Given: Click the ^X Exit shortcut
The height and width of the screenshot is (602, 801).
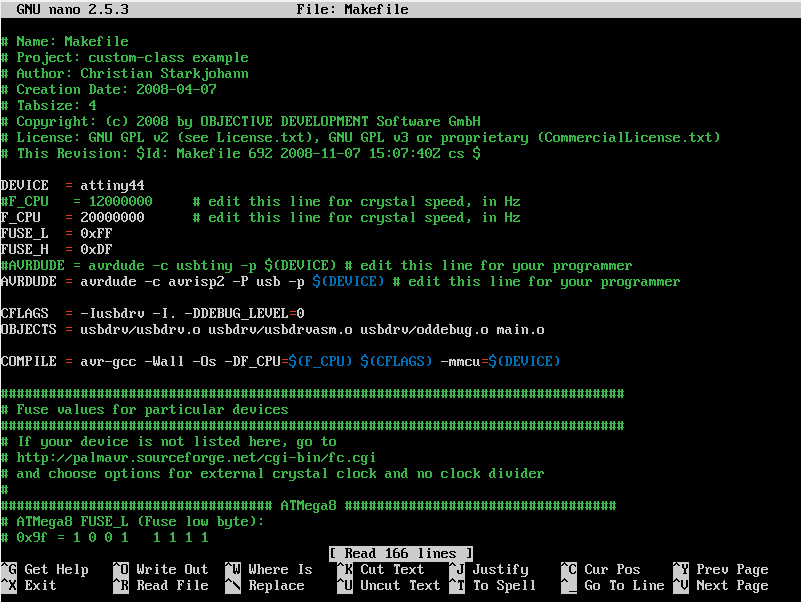Looking at the screenshot, I should 29,586.
